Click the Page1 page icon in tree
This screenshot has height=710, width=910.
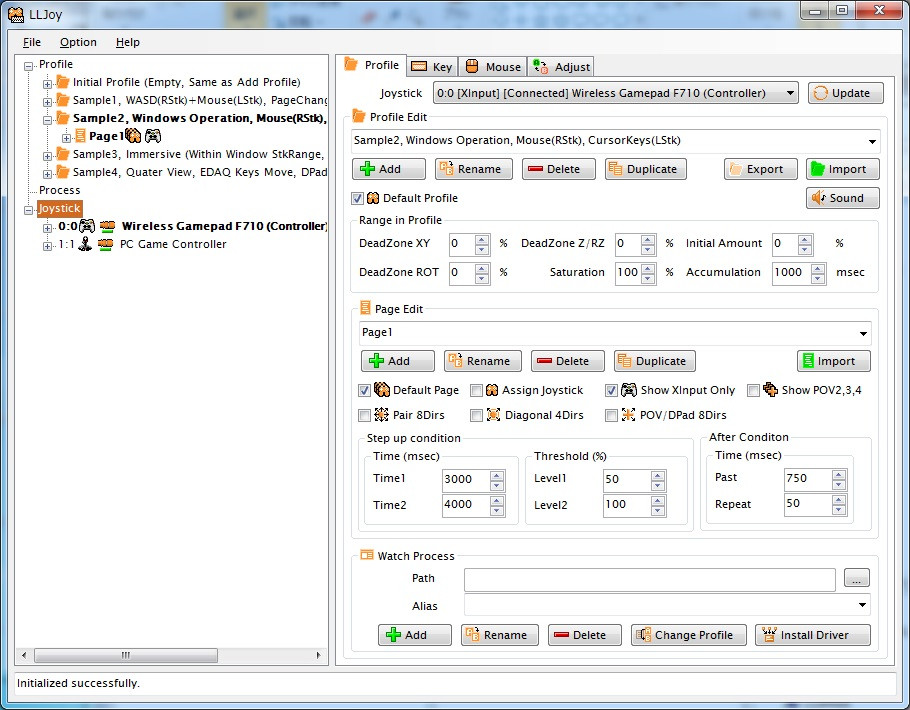80,136
